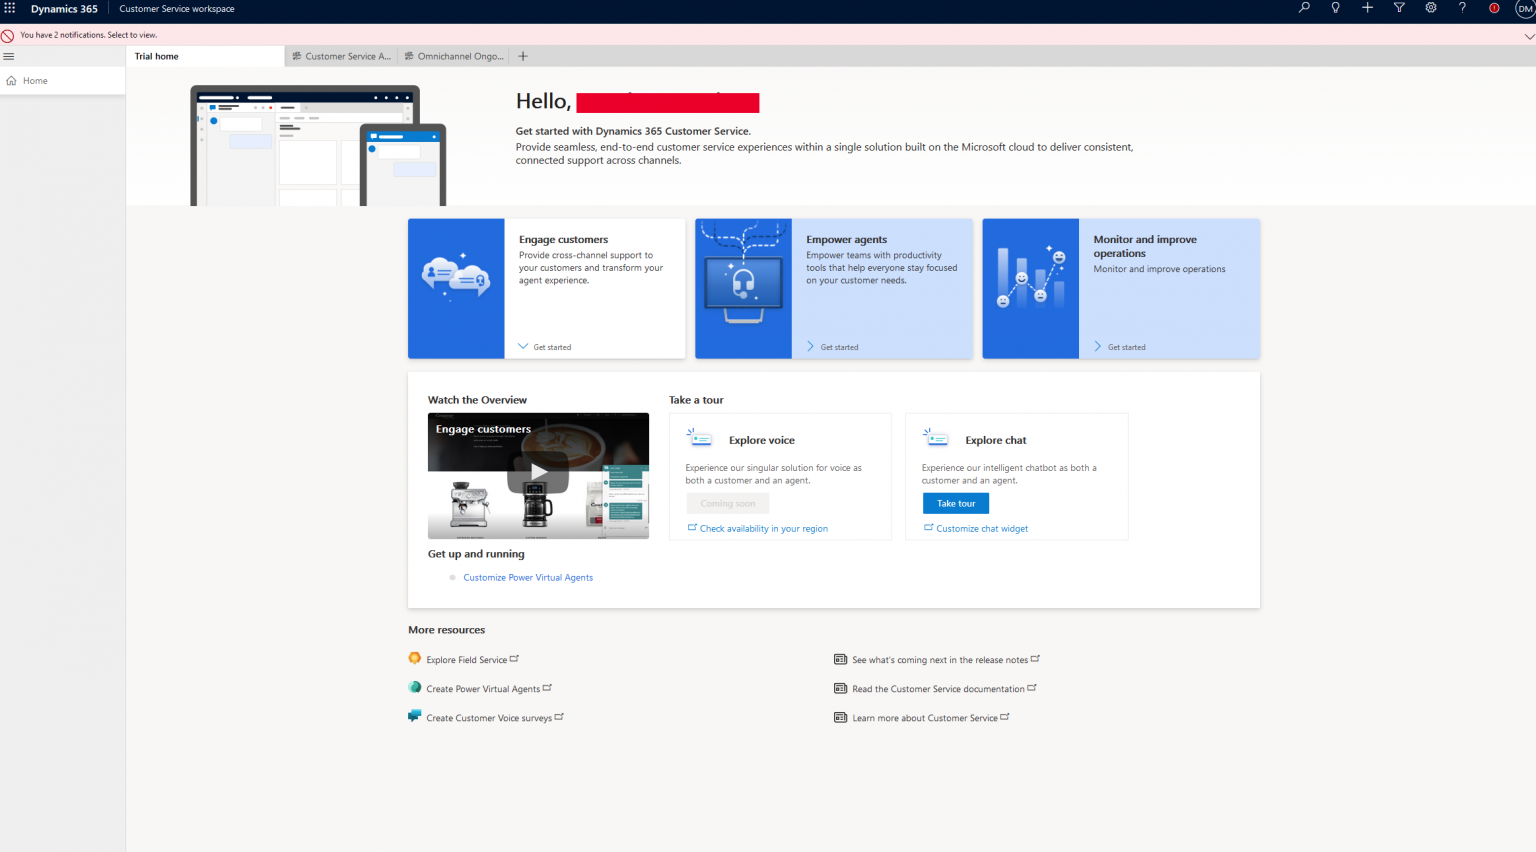
Task: Select the Explore Field Service icon
Action: [414, 658]
